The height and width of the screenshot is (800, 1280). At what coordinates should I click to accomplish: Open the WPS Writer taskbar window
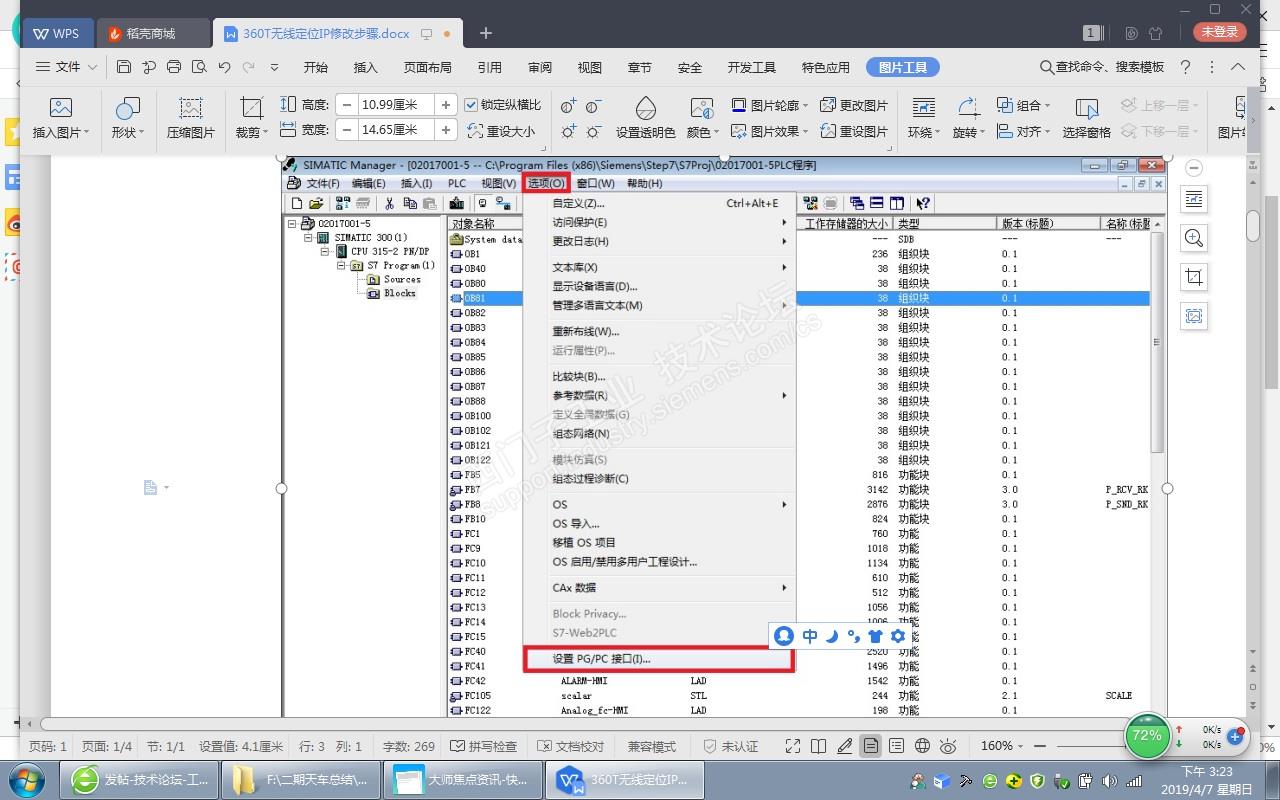(624, 780)
